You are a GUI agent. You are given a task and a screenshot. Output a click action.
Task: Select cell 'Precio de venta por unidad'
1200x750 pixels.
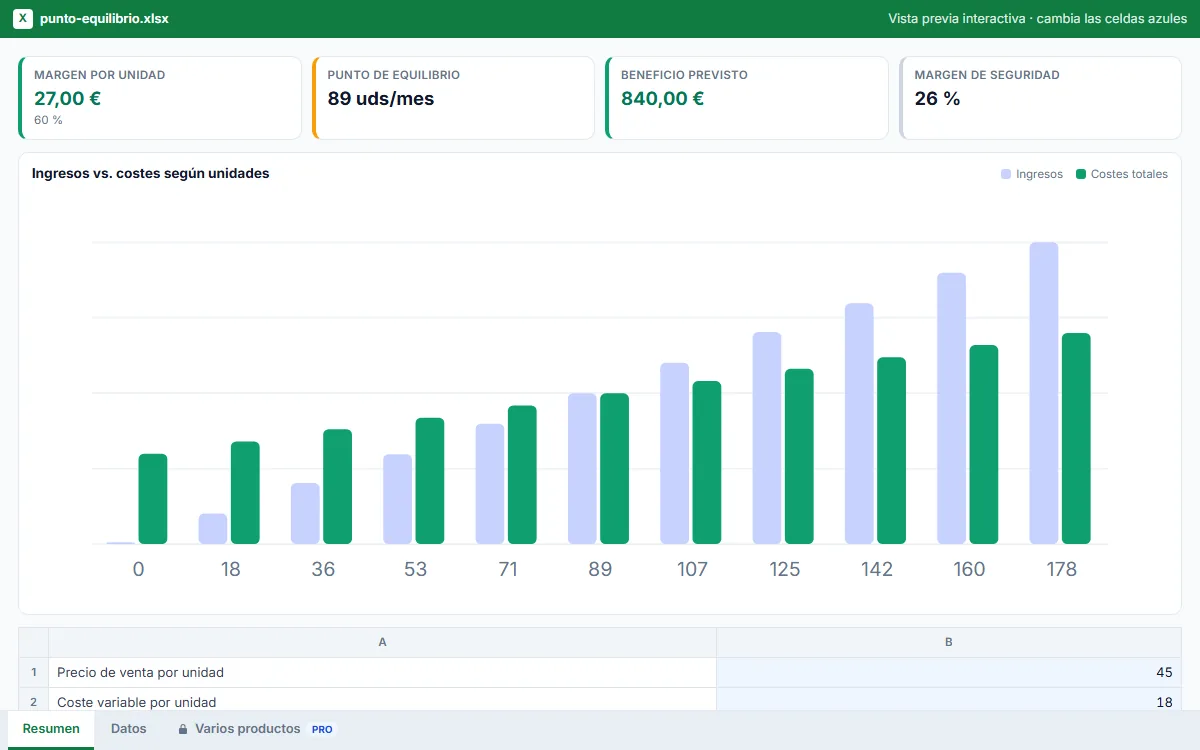(382, 672)
